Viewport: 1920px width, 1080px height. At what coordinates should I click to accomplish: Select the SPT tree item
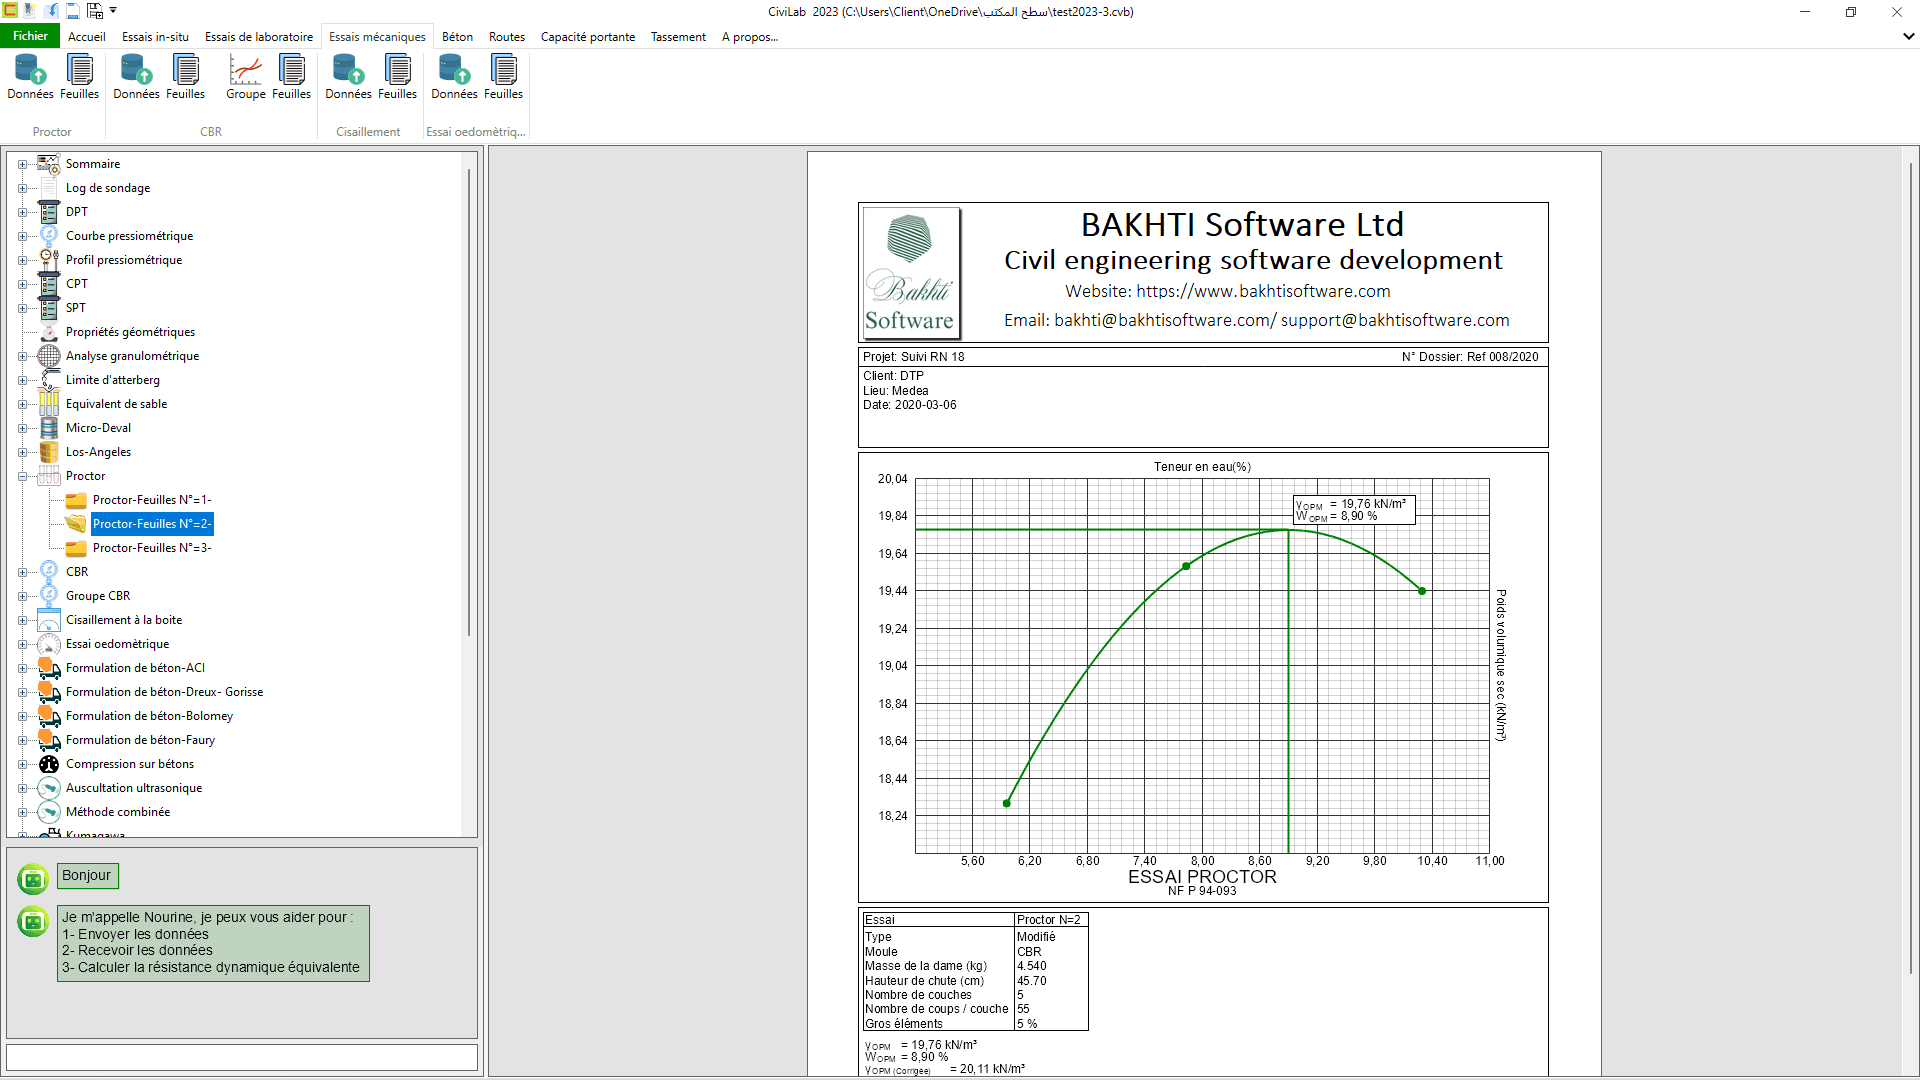[76, 308]
